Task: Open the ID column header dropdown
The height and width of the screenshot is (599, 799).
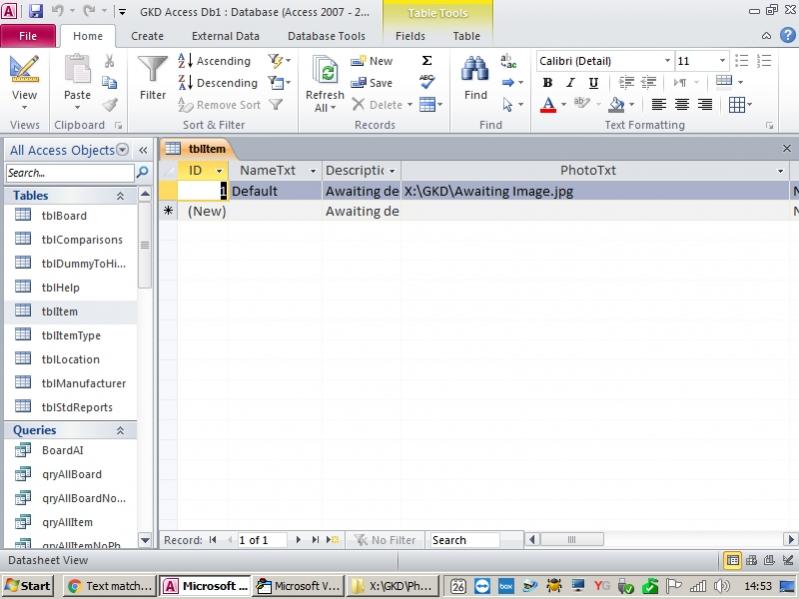Action: point(219,171)
